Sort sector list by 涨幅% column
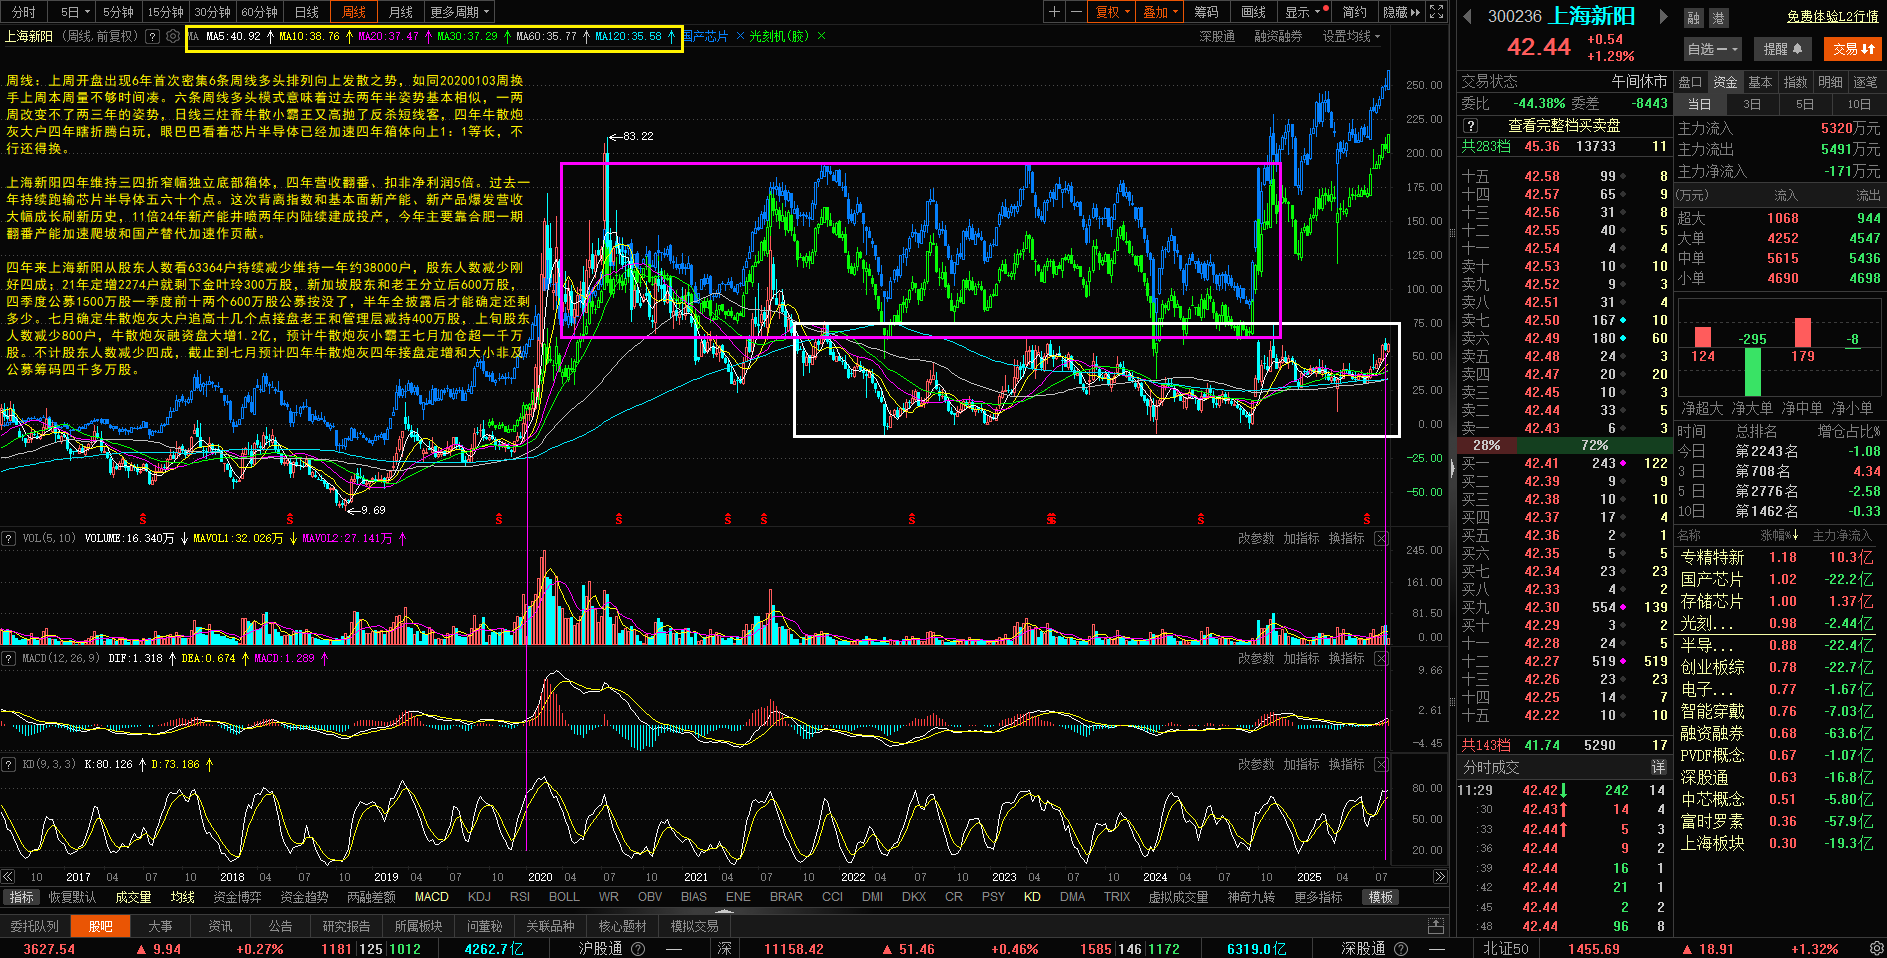The image size is (1887, 958). click(1780, 535)
